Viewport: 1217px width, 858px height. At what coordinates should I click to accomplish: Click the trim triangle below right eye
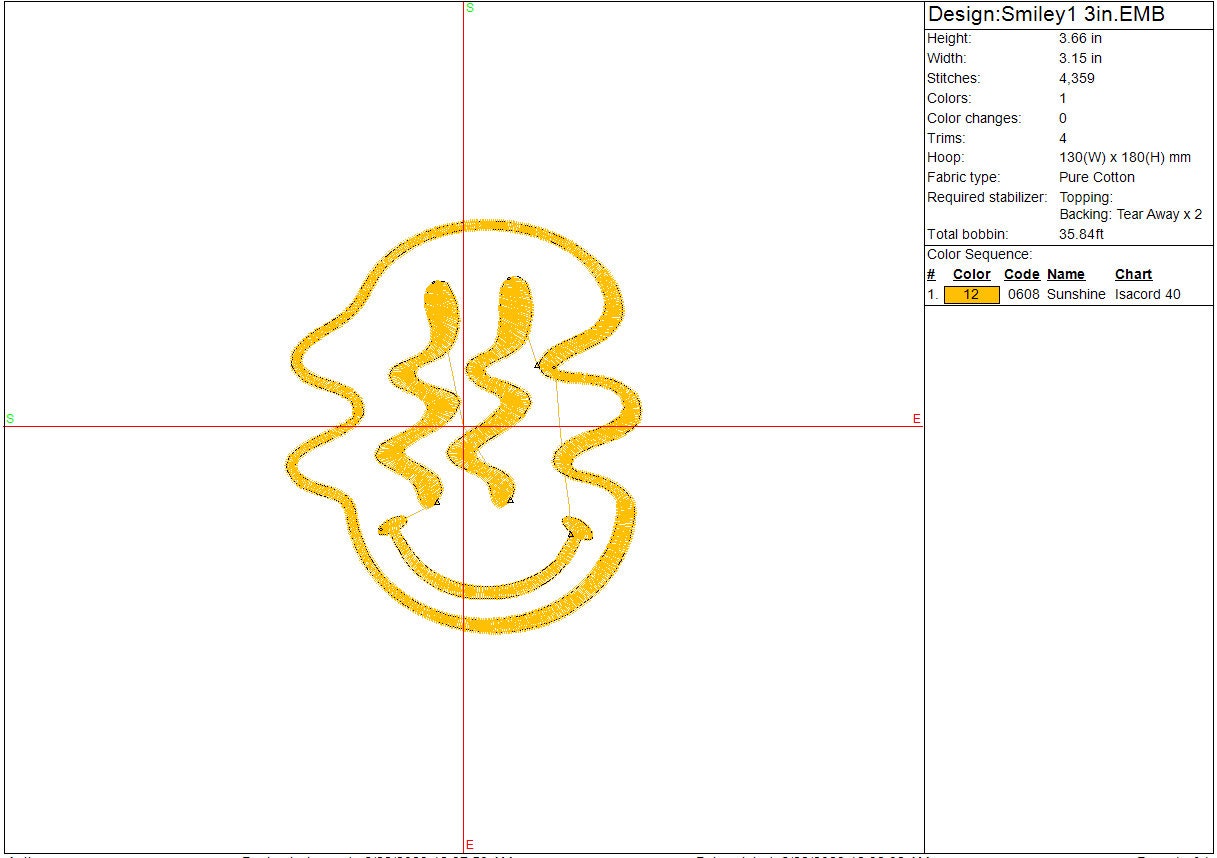point(510,499)
